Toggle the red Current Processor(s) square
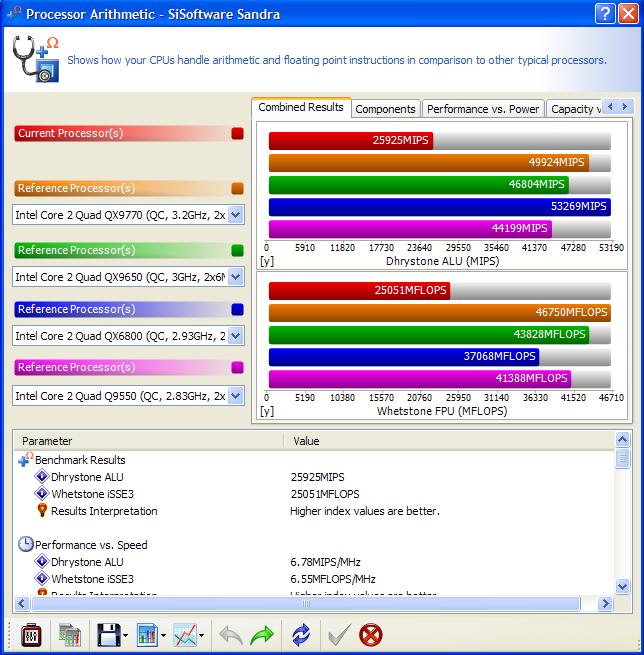 click(238, 133)
